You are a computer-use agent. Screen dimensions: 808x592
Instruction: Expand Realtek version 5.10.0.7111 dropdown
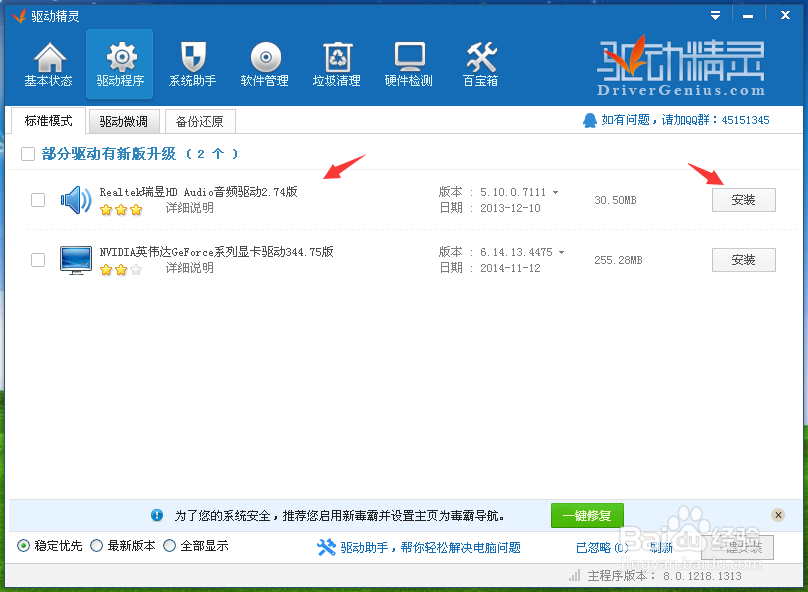pos(556,192)
